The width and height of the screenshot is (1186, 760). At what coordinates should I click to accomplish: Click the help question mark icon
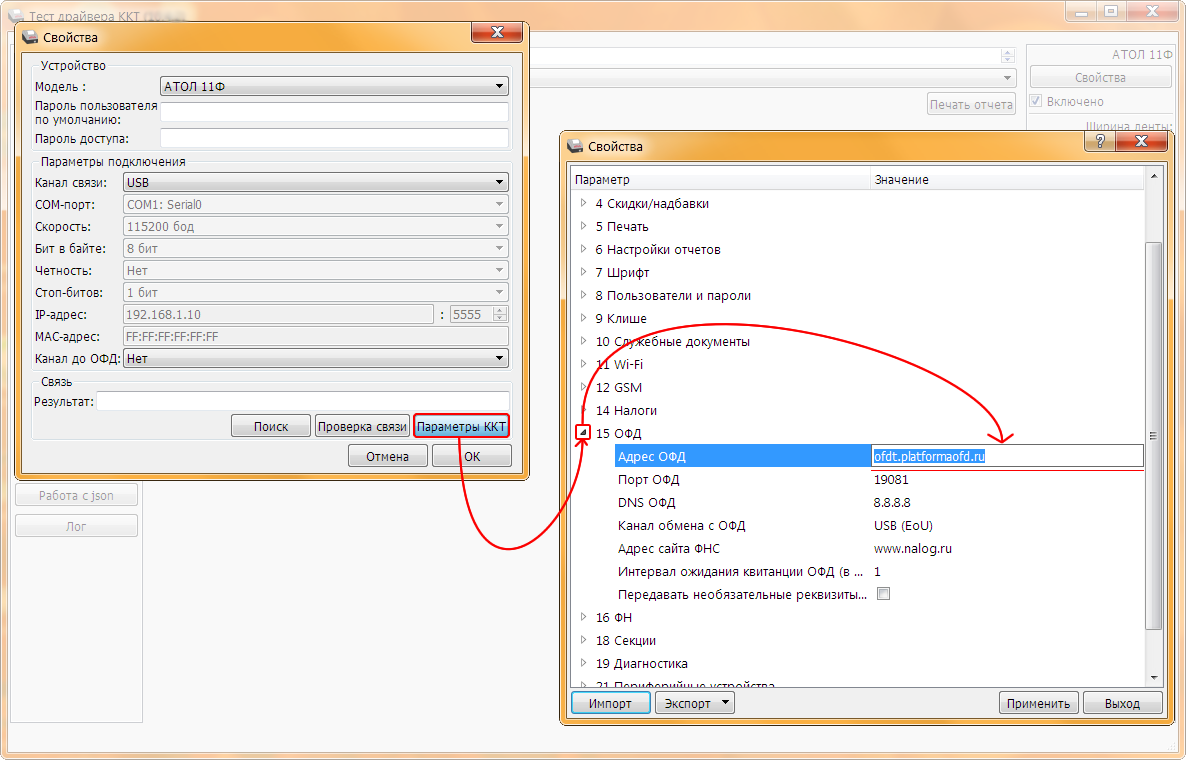[x=1099, y=144]
